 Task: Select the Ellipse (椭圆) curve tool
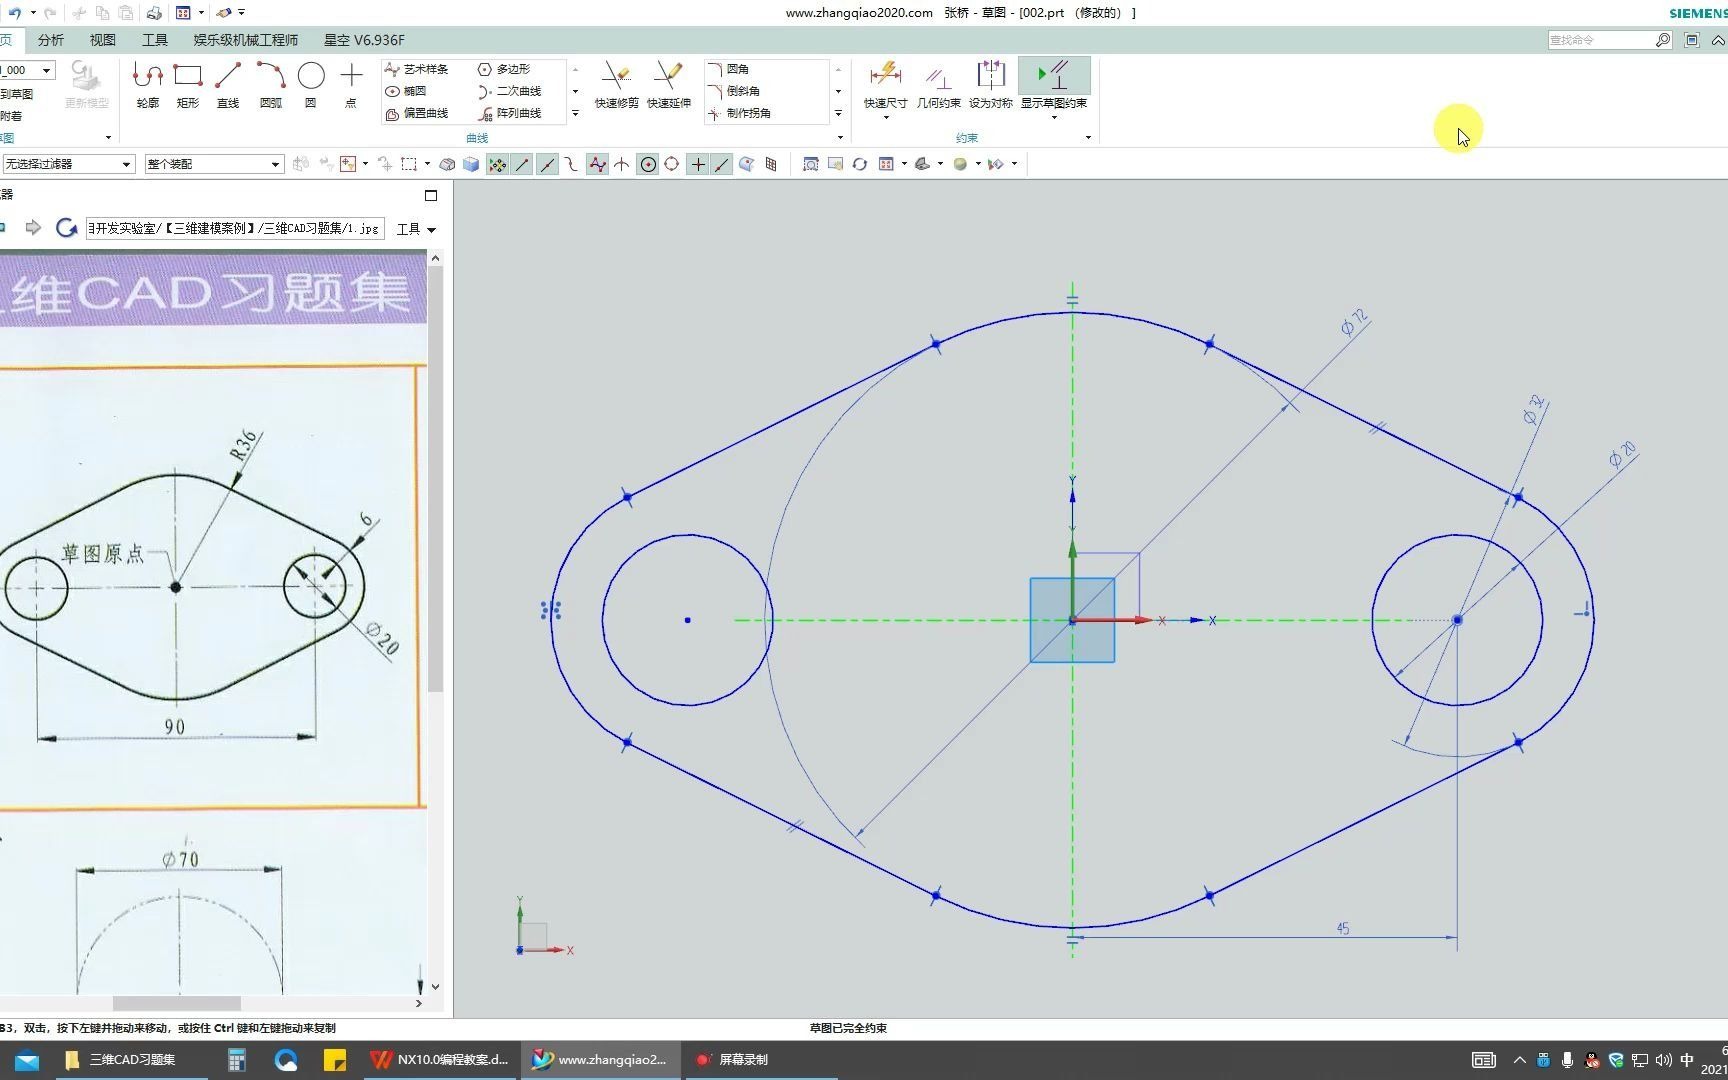coord(415,90)
